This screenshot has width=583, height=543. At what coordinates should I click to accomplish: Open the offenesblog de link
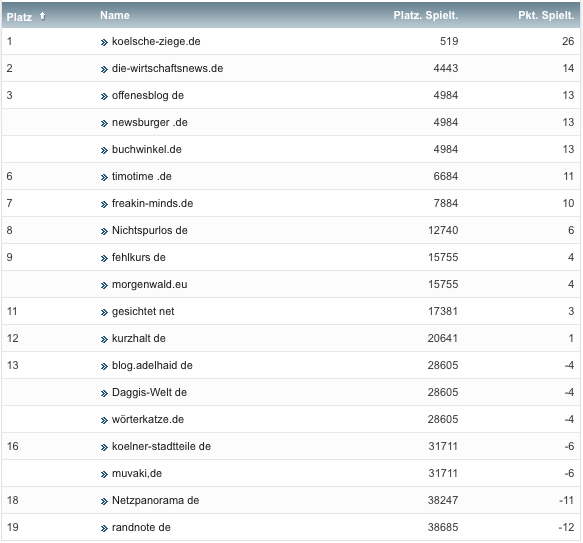(x=148, y=95)
